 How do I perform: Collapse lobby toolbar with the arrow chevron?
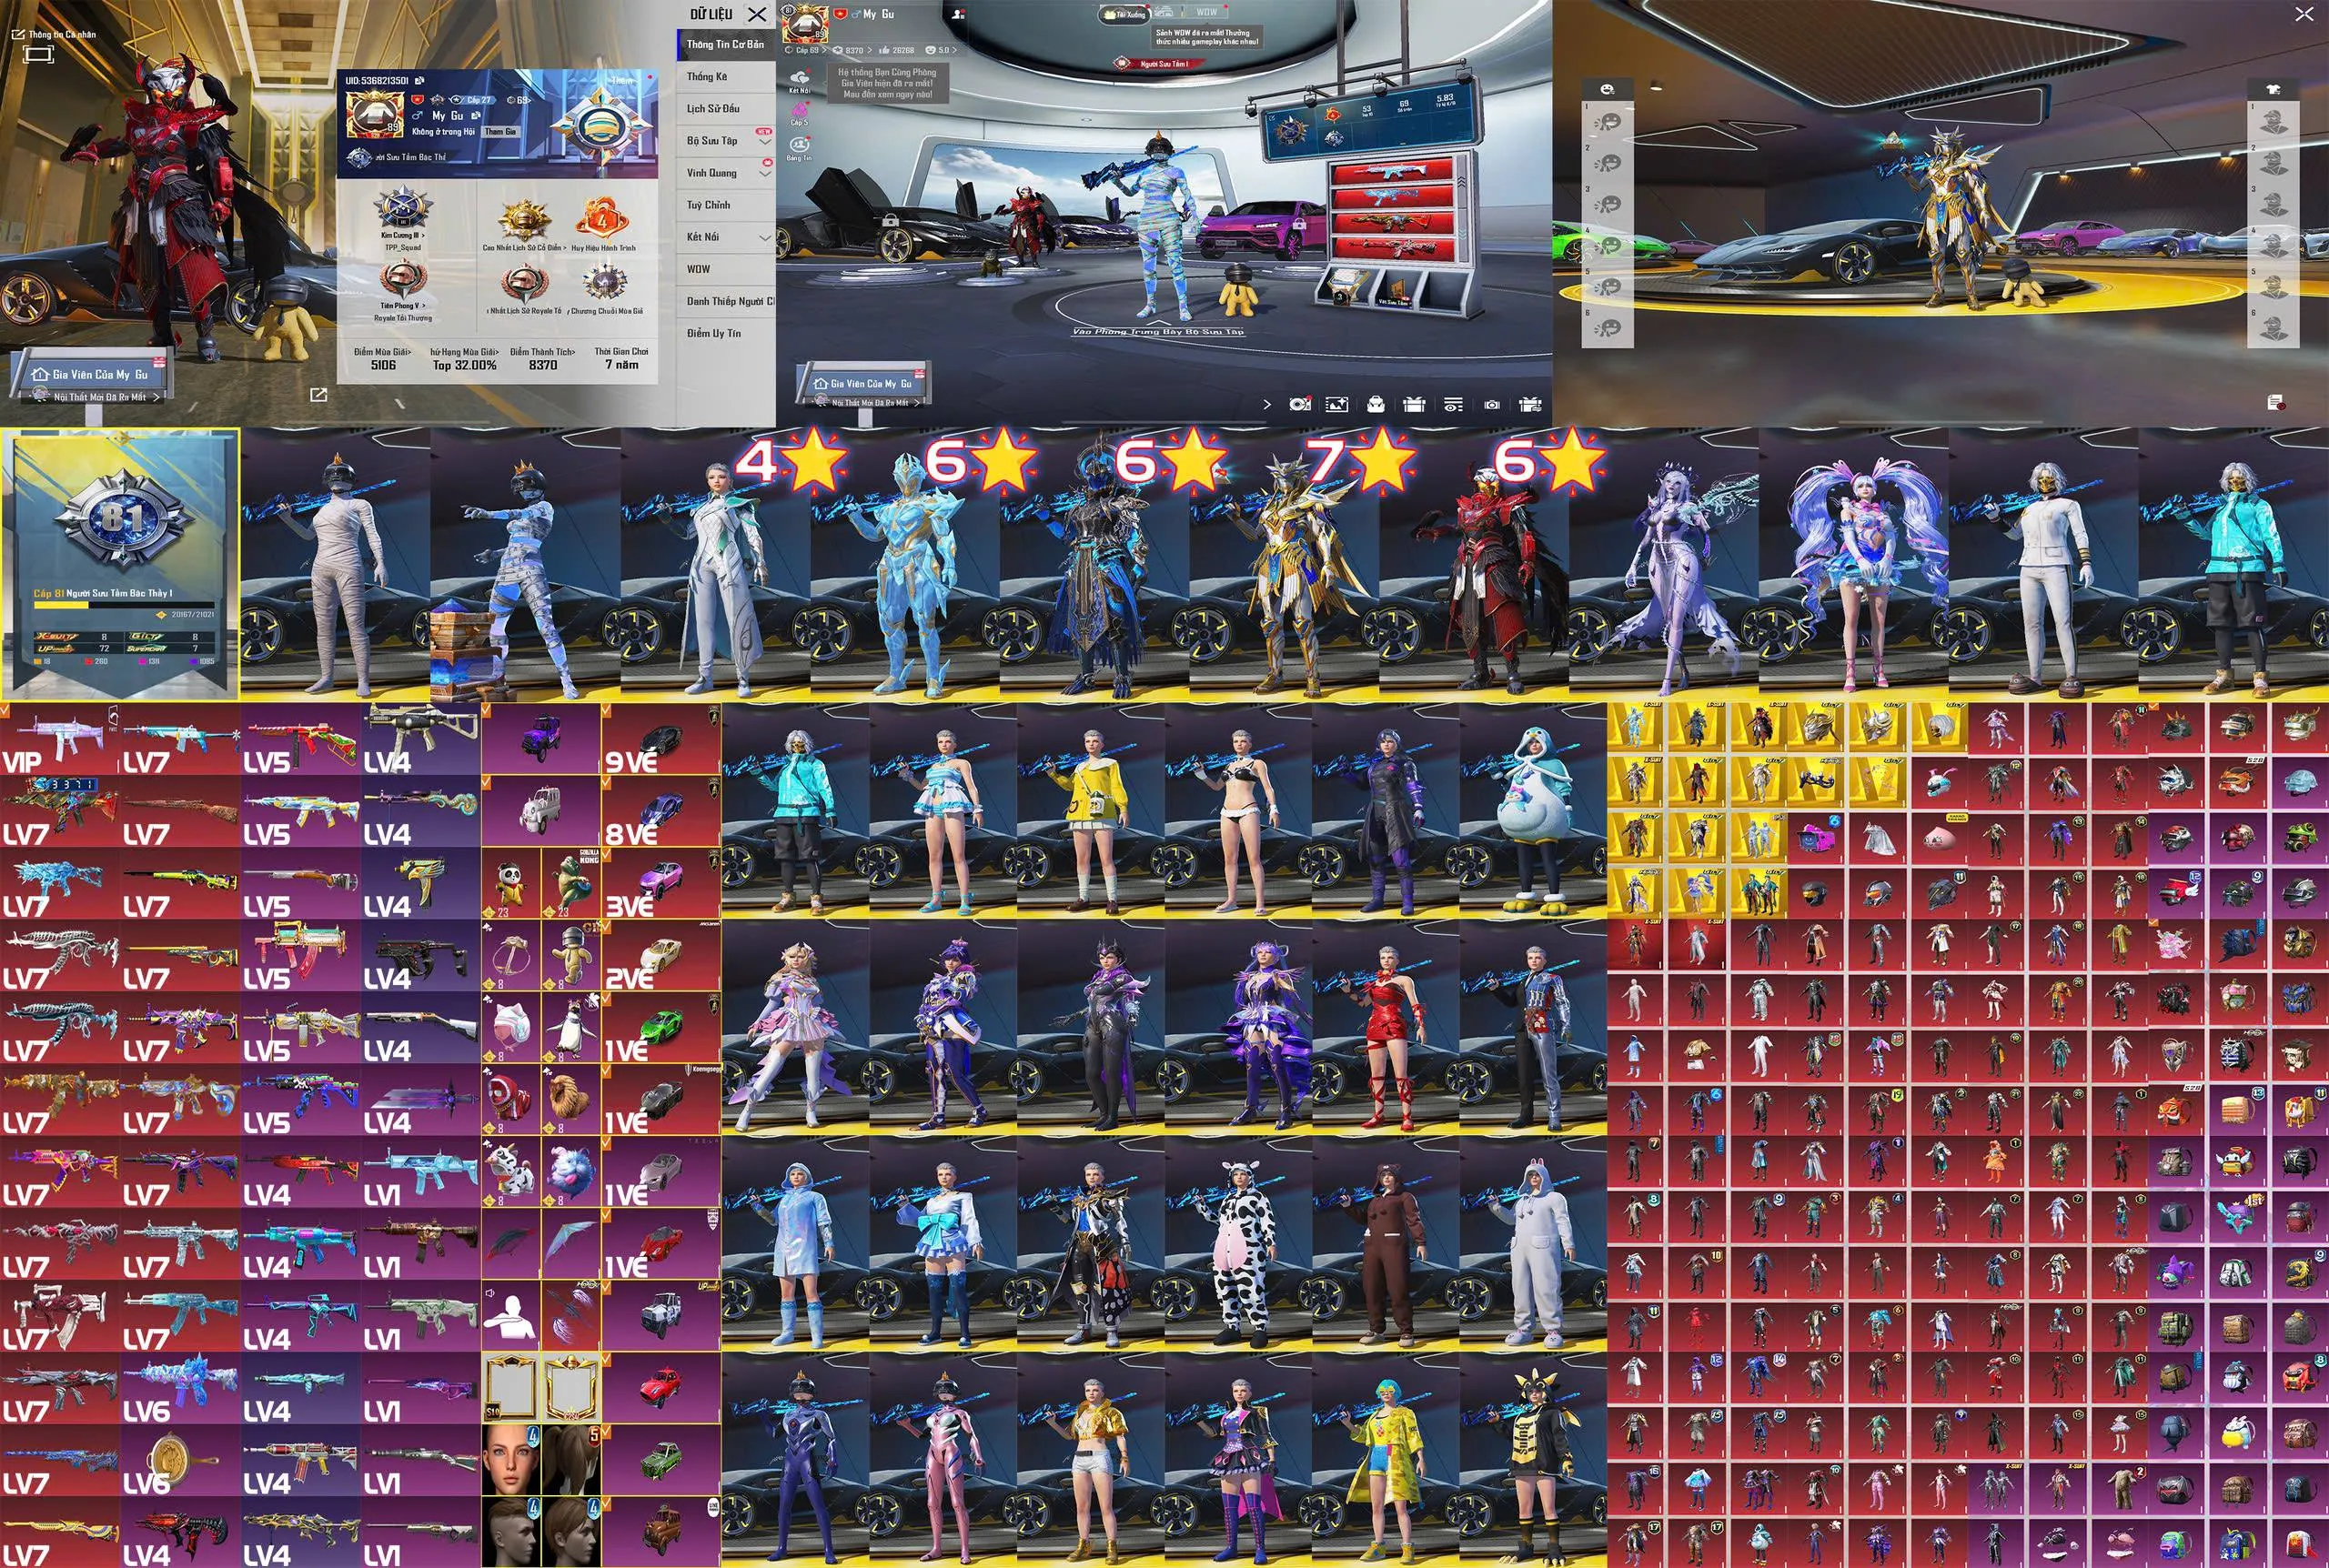tap(1267, 404)
